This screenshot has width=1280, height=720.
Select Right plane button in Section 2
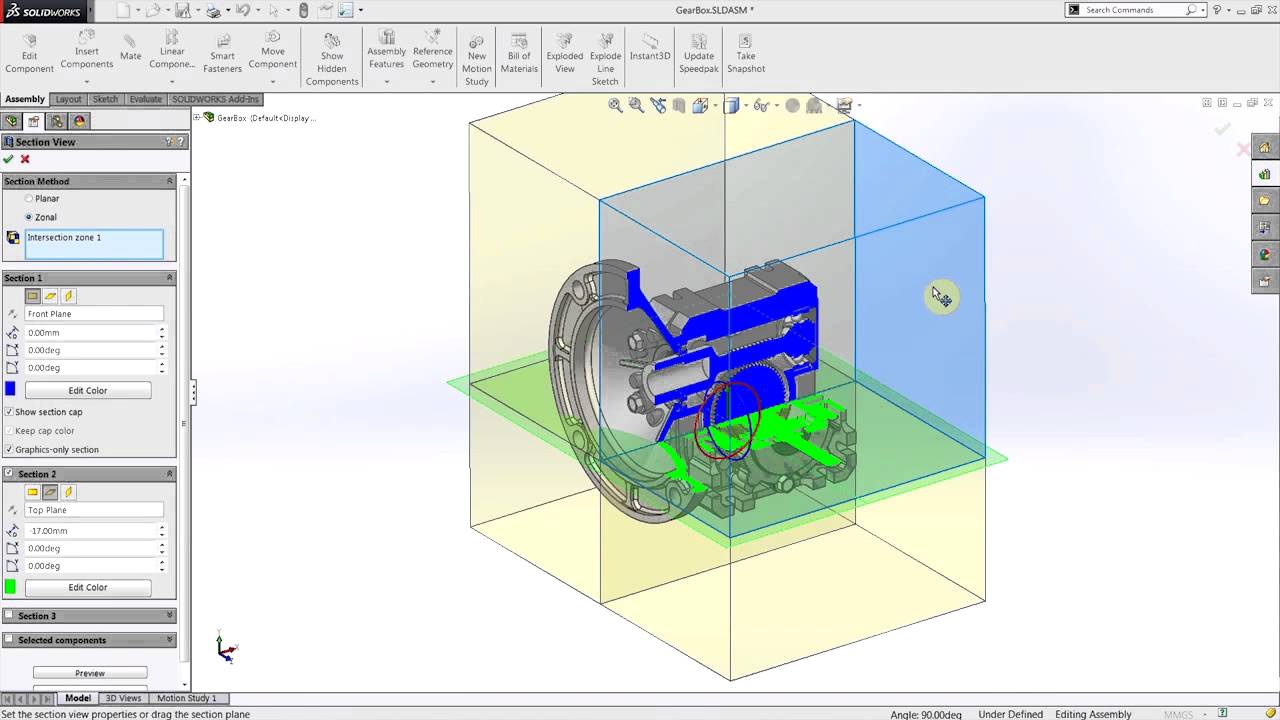click(x=68, y=492)
